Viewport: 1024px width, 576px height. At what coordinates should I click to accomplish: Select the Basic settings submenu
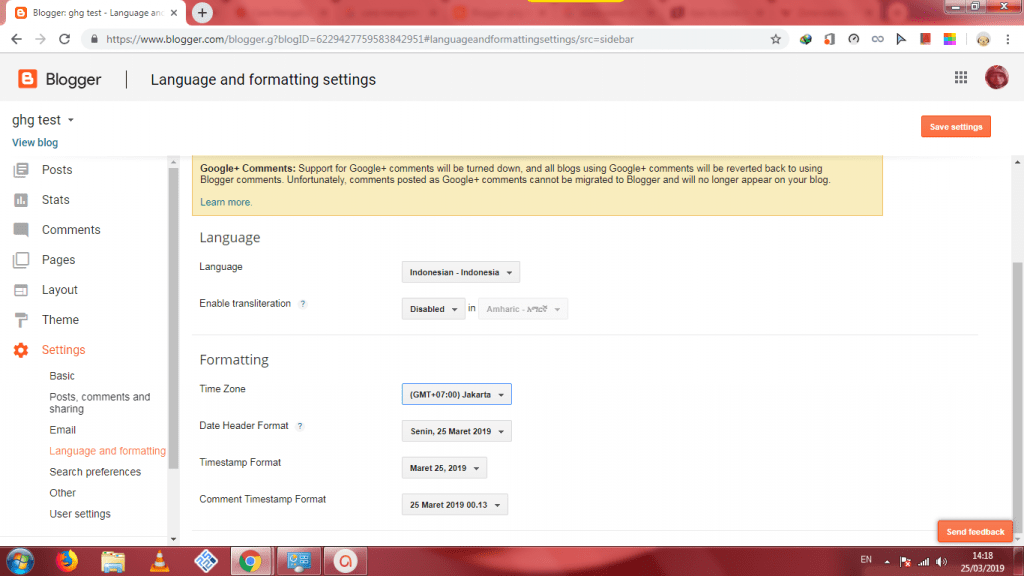(62, 376)
